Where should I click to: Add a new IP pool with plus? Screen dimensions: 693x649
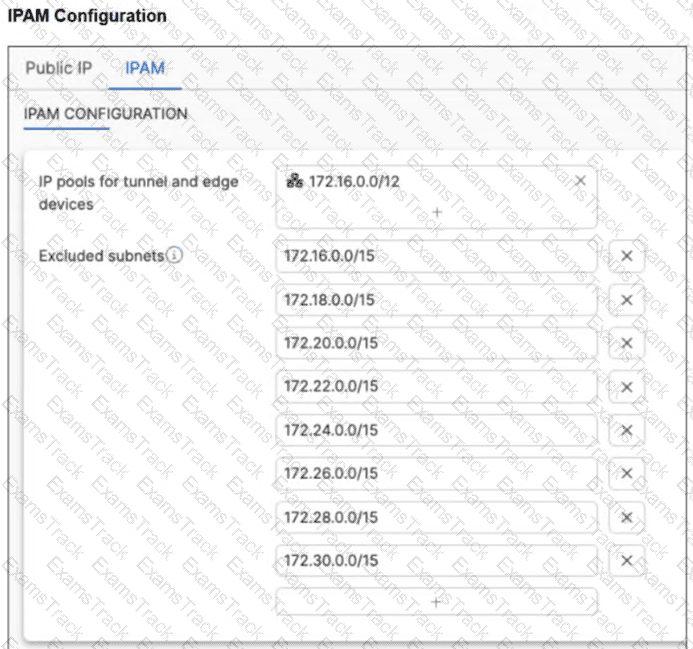(436, 212)
